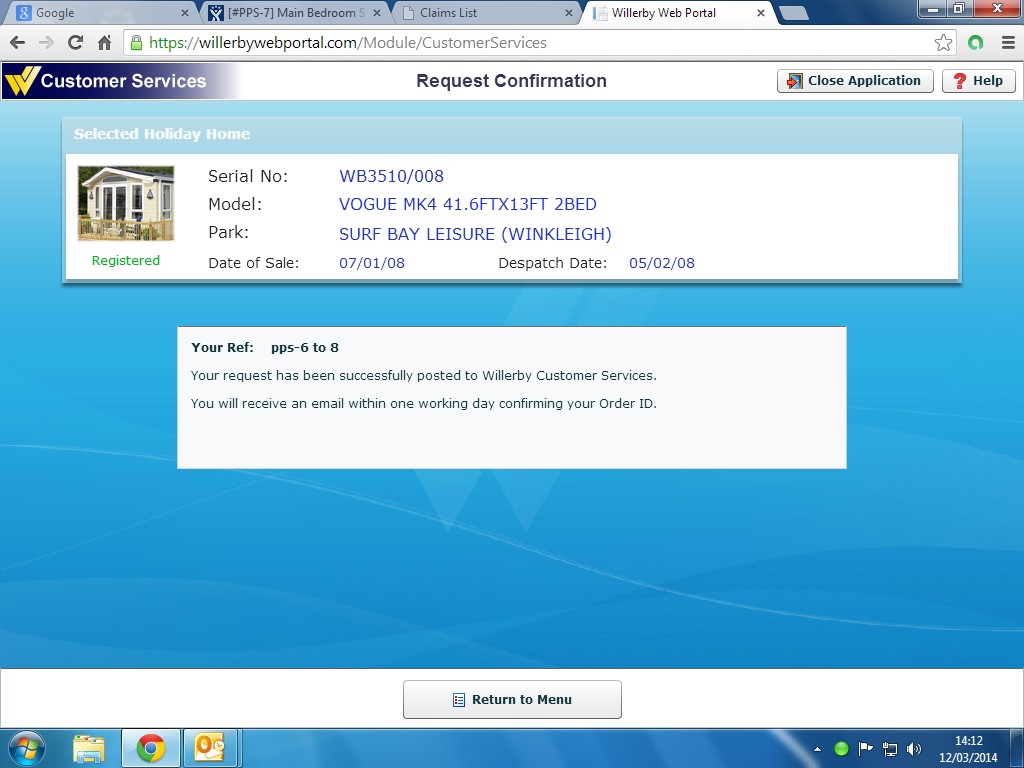The width and height of the screenshot is (1024, 768).
Task: Click the Willerby W logo in header
Action: click(22, 80)
